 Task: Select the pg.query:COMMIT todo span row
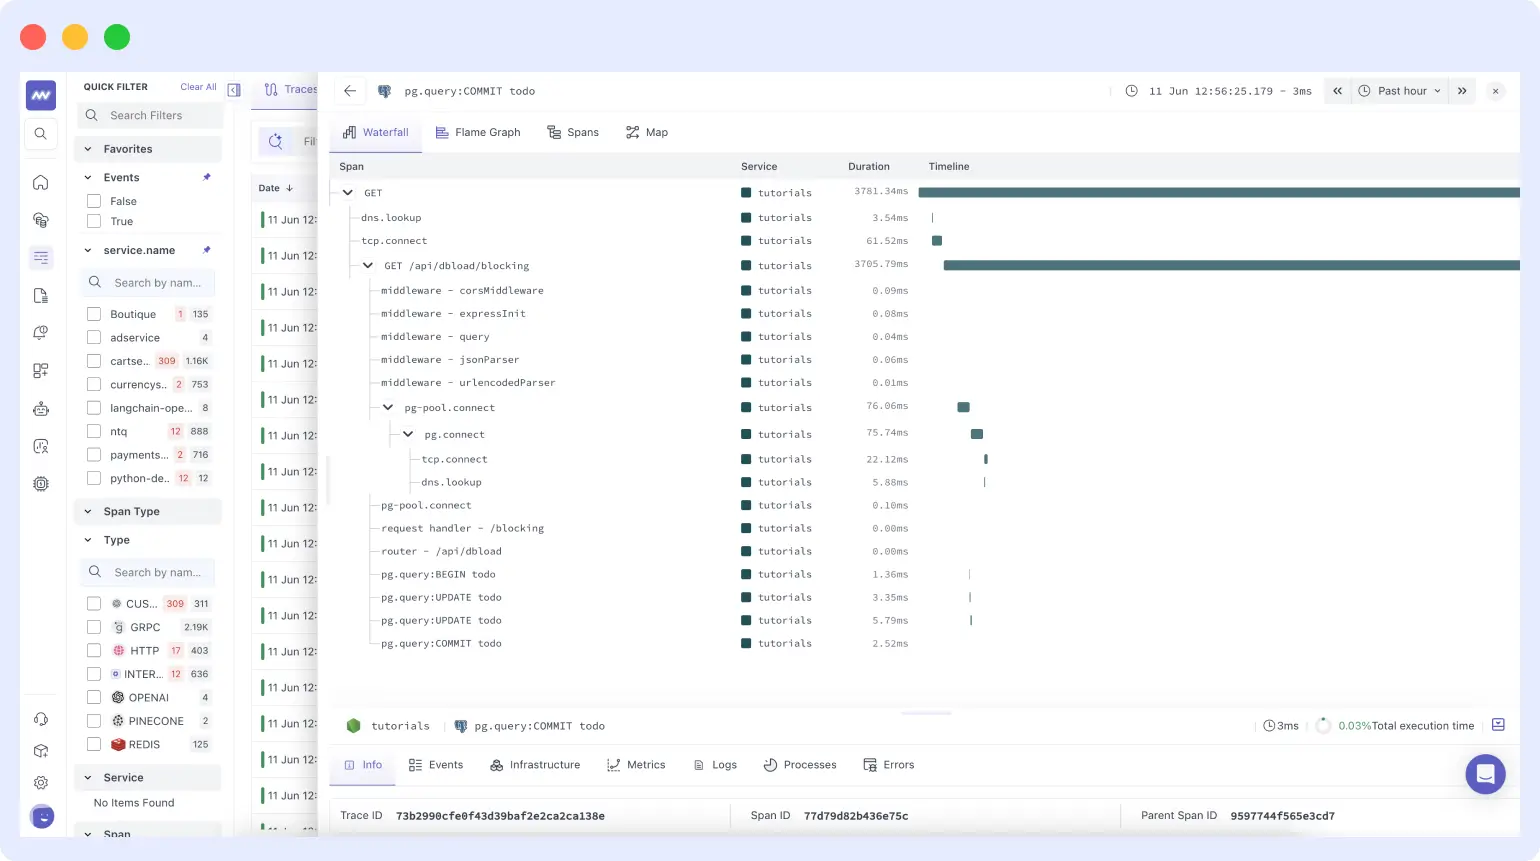click(x=925, y=644)
